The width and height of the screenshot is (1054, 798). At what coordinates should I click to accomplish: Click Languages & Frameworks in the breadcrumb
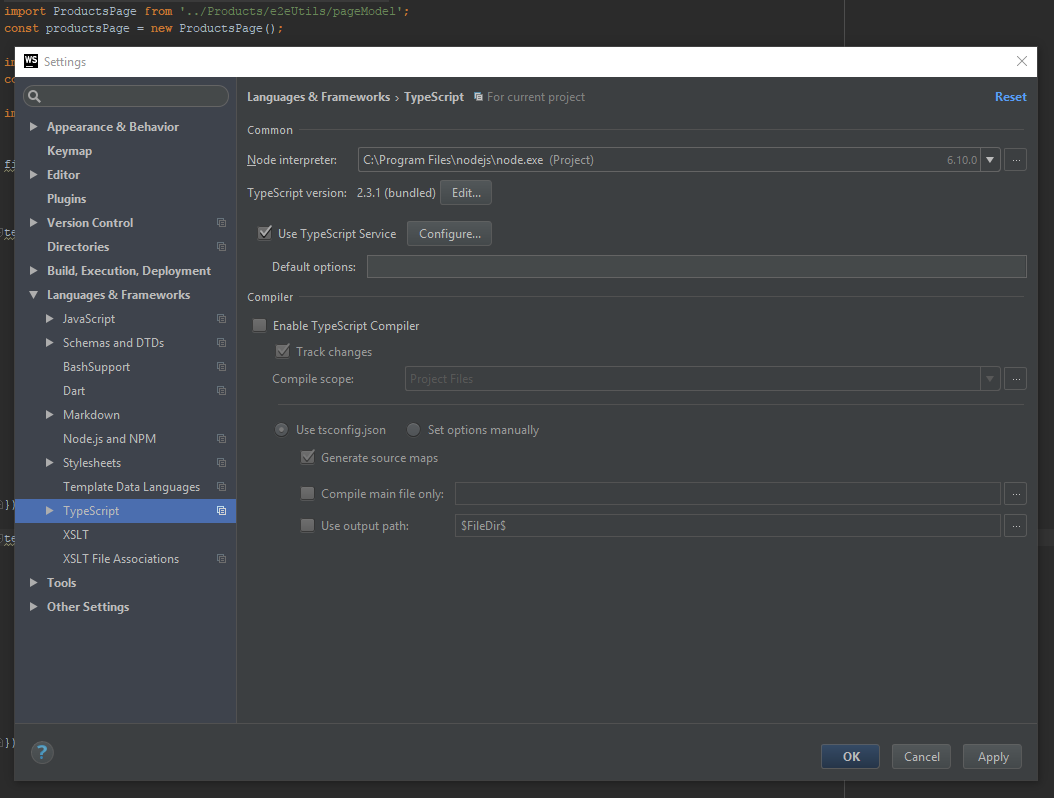(x=318, y=97)
